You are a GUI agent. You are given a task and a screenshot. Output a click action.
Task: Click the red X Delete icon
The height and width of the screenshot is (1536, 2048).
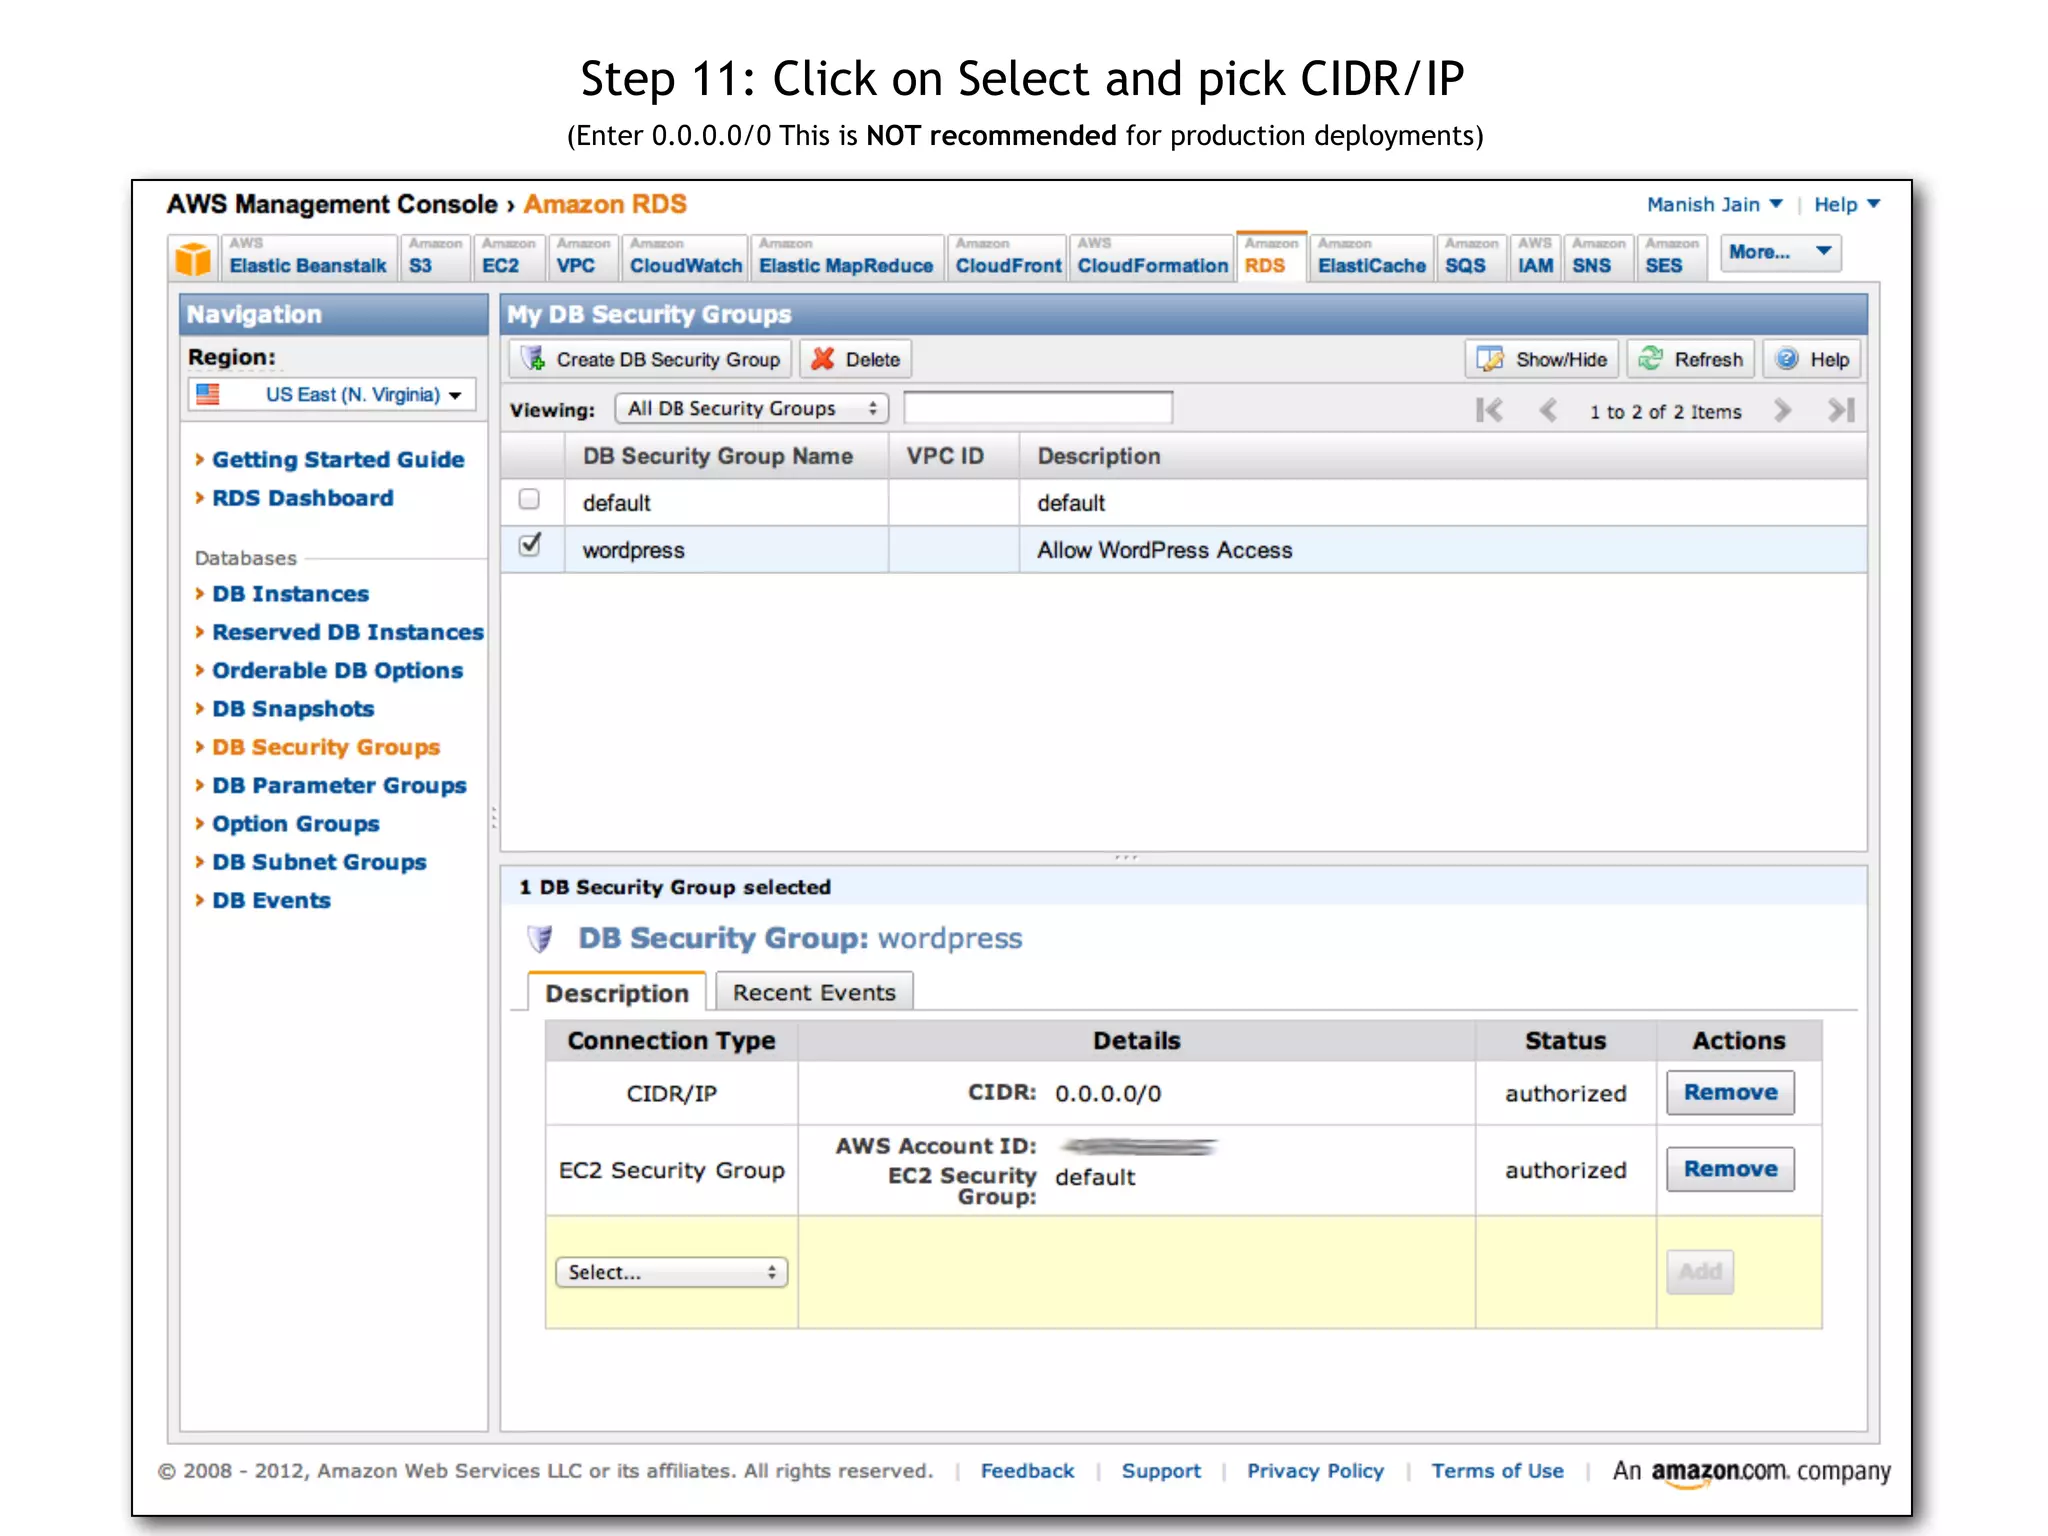822,359
